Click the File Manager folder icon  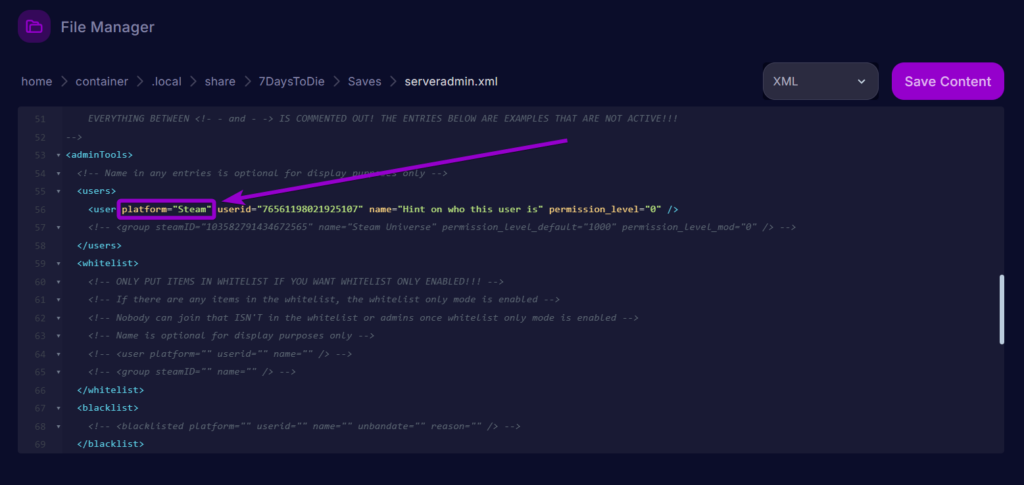(34, 27)
